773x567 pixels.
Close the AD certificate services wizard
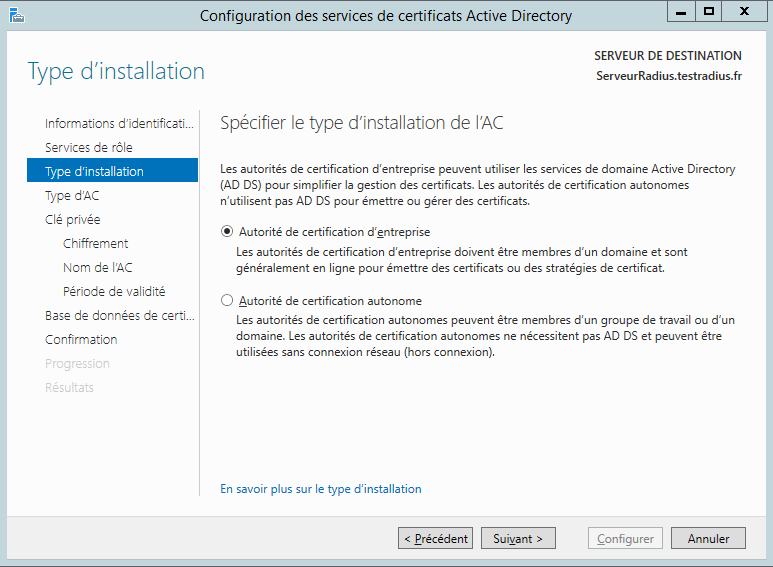pos(743,11)
